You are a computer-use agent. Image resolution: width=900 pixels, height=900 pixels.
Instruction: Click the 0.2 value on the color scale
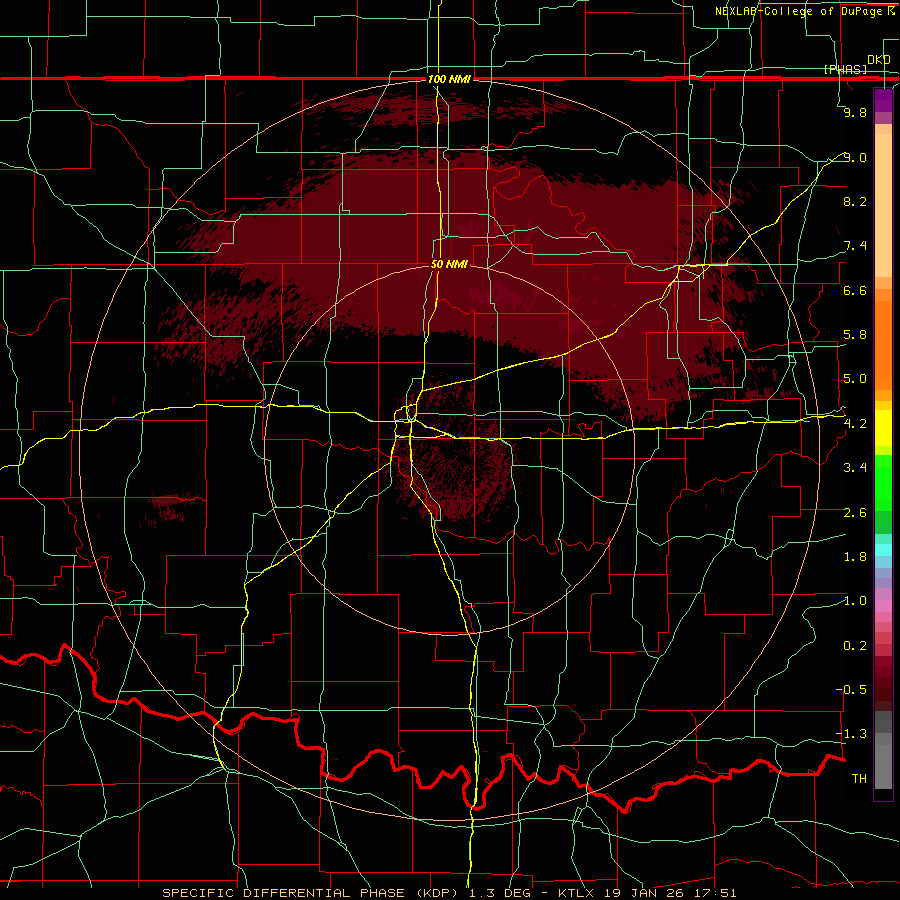click(855, 646)
